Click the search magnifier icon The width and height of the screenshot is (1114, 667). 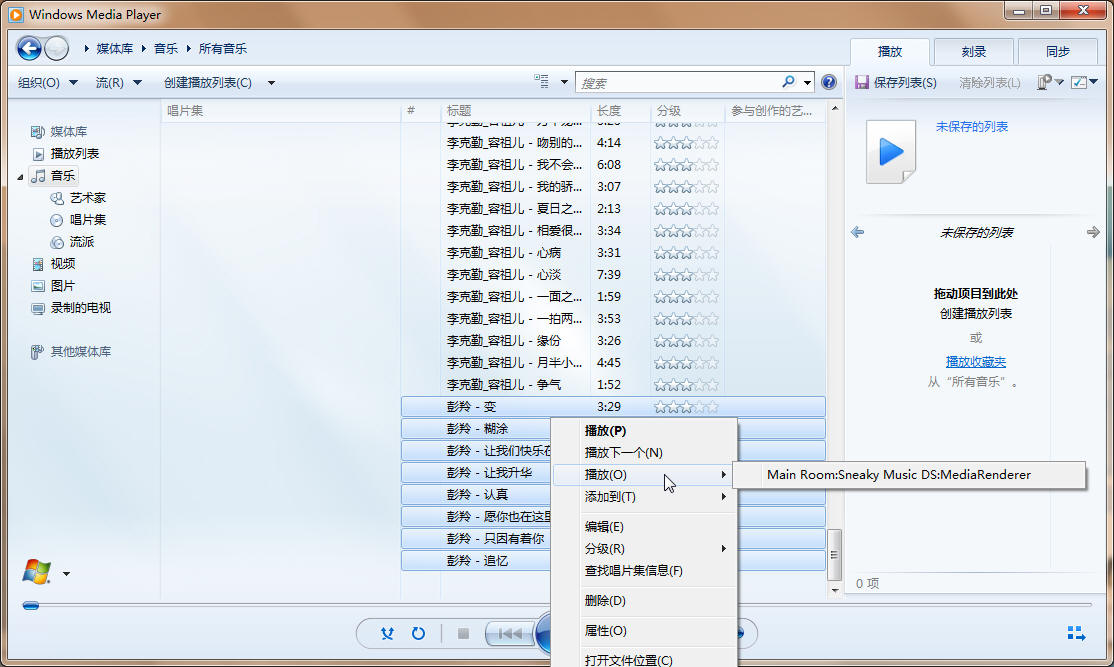pos(788,82)
